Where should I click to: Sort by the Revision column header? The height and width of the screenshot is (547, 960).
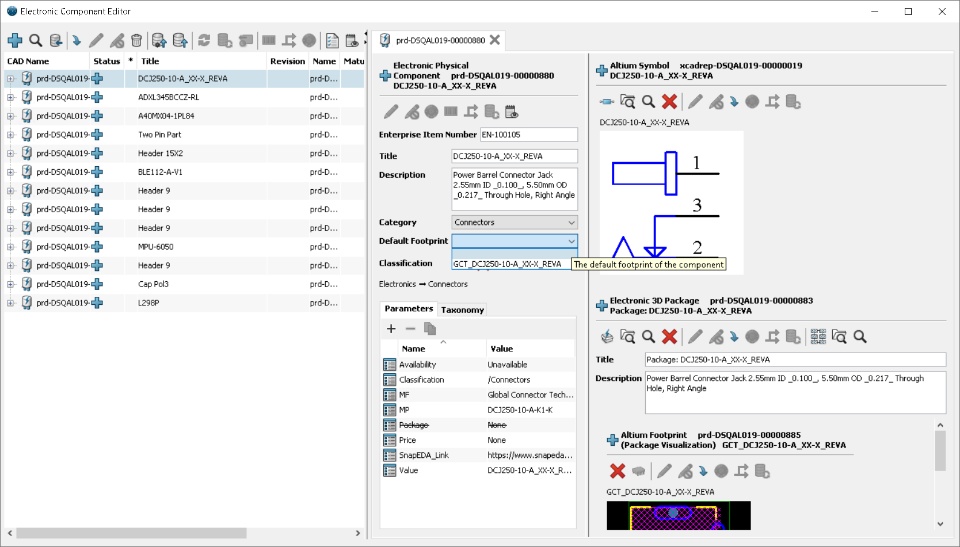287,61
